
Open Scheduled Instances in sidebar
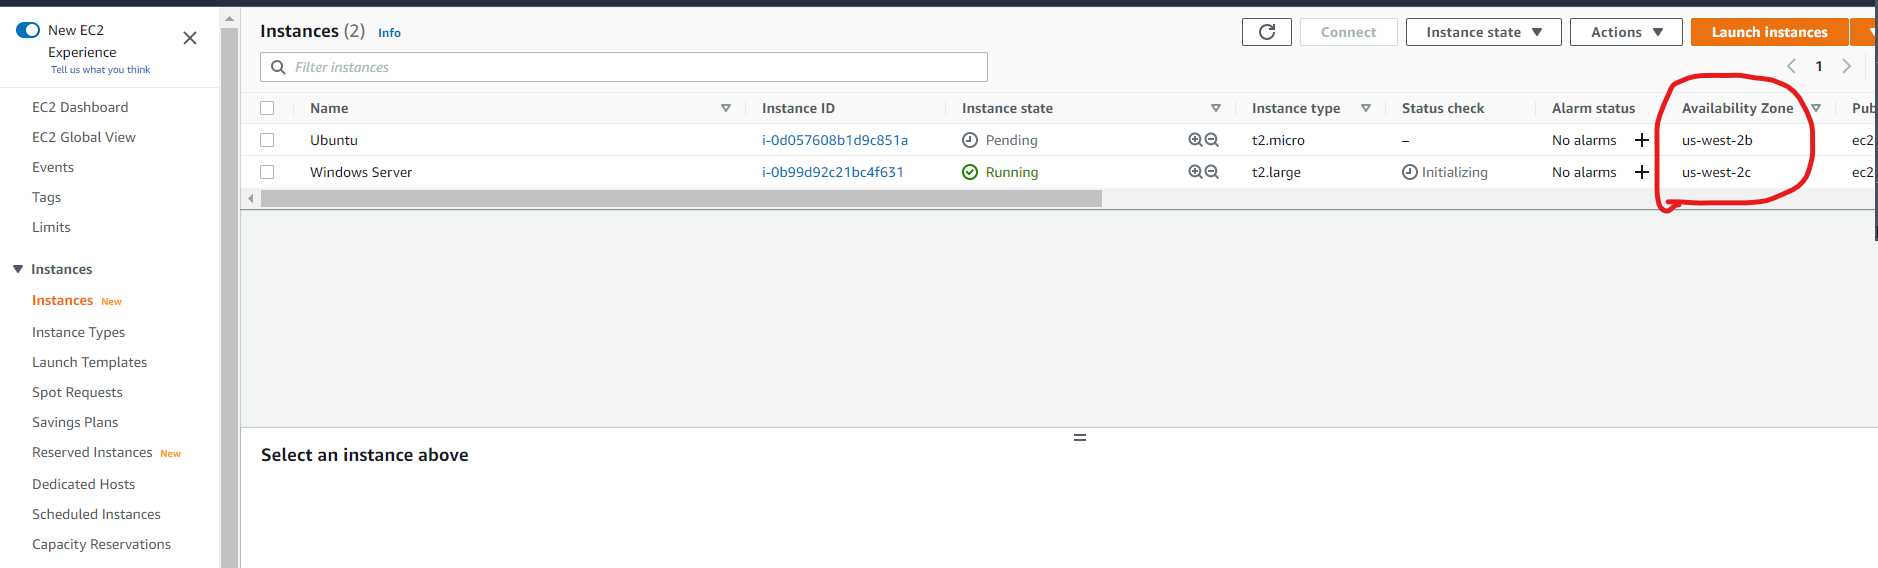[96, 514]
